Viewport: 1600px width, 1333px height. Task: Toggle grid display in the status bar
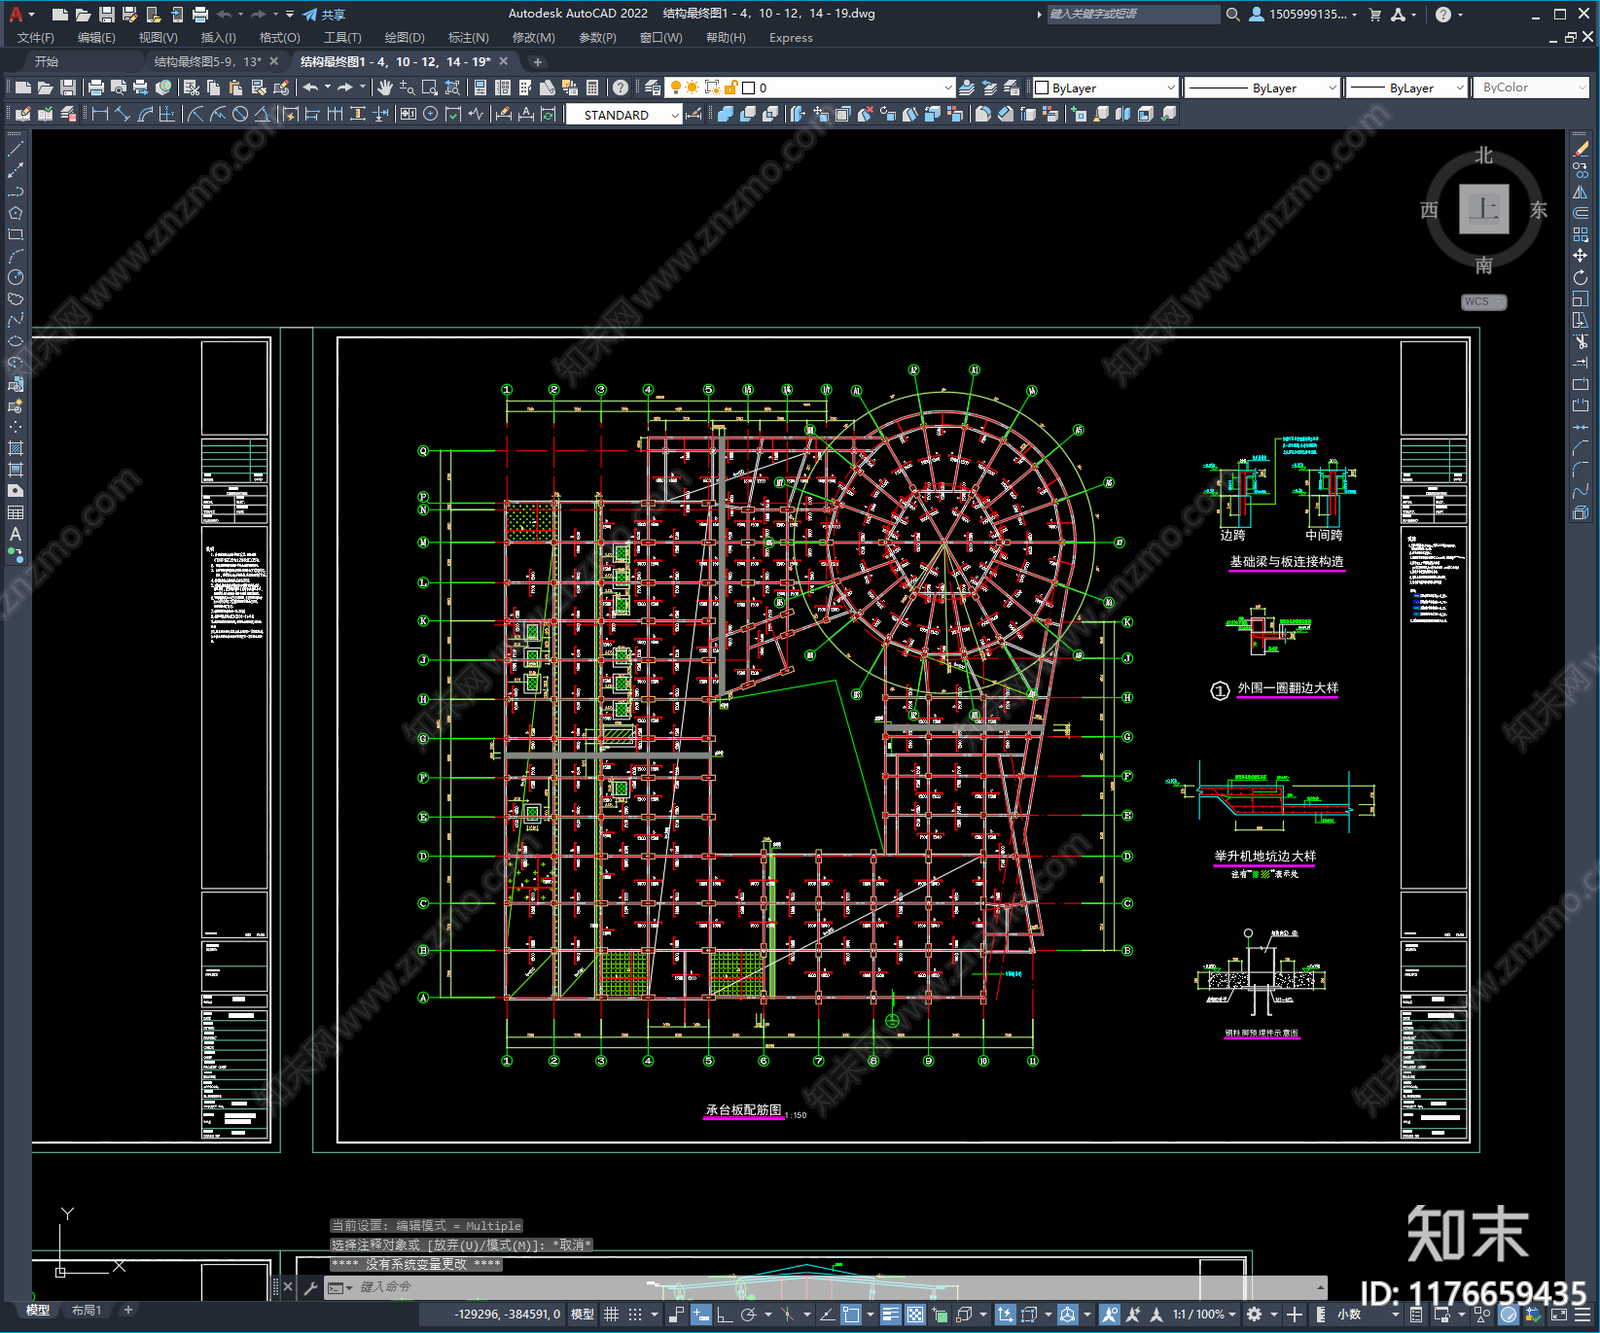pos(611,1314)
